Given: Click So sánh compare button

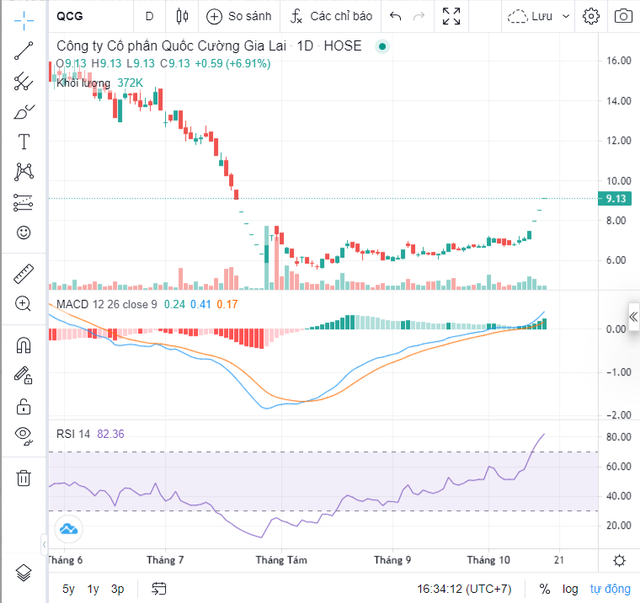Looking at the screenshot, I should 238,16.
